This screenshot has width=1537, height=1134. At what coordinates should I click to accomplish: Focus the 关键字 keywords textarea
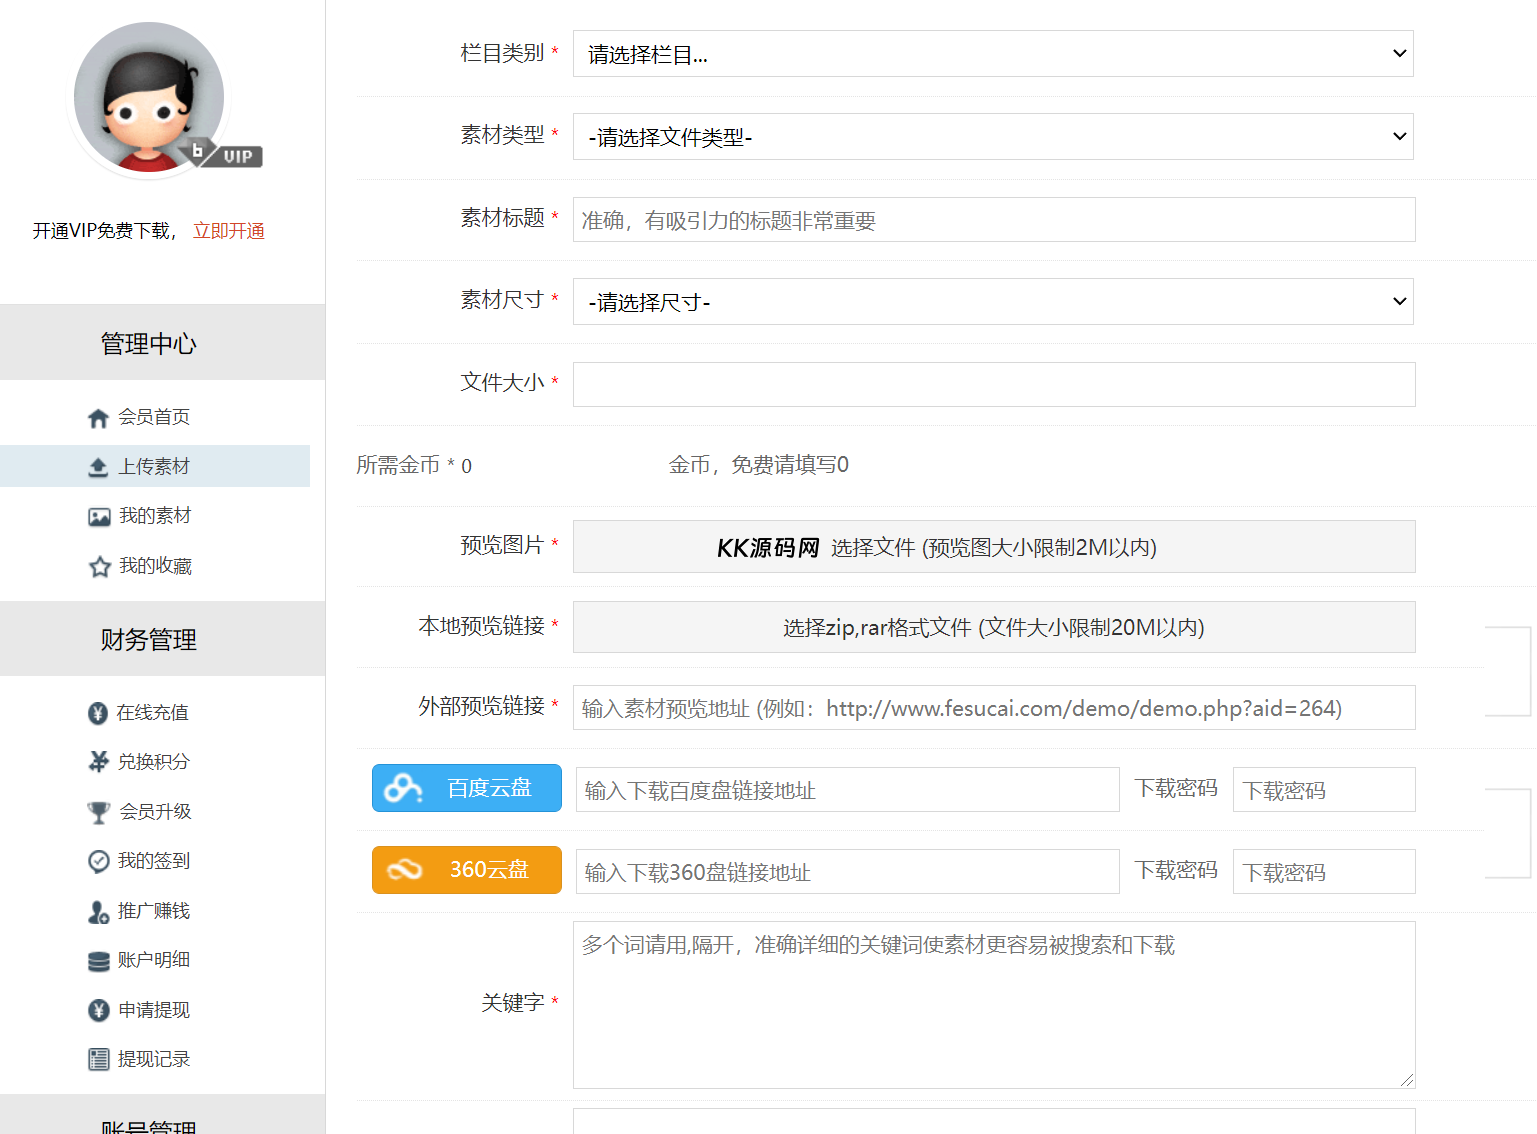click(x=994, y=1005)
